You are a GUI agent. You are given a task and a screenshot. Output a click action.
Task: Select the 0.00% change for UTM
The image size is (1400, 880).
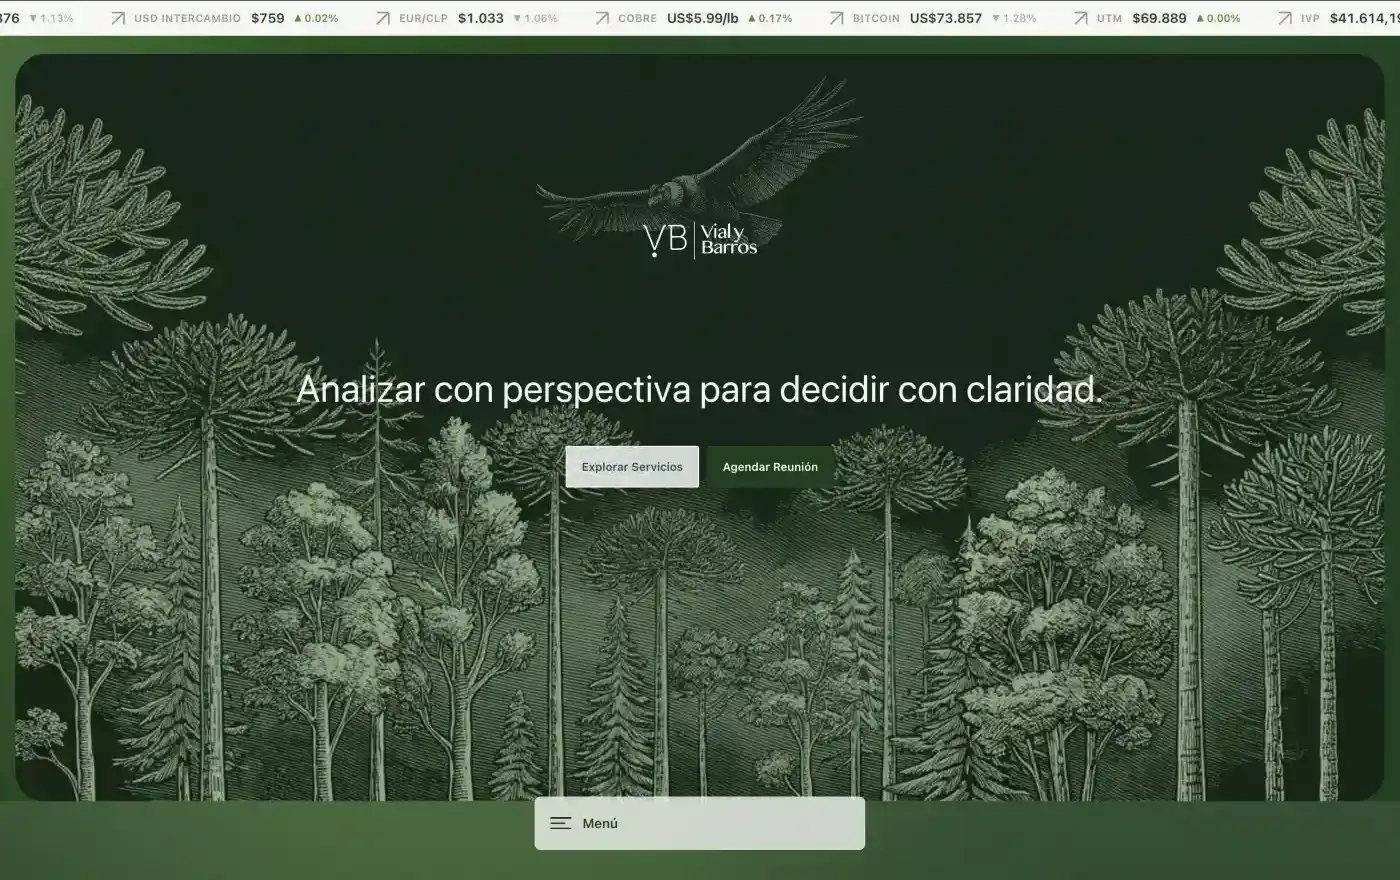click(1218, 18)
